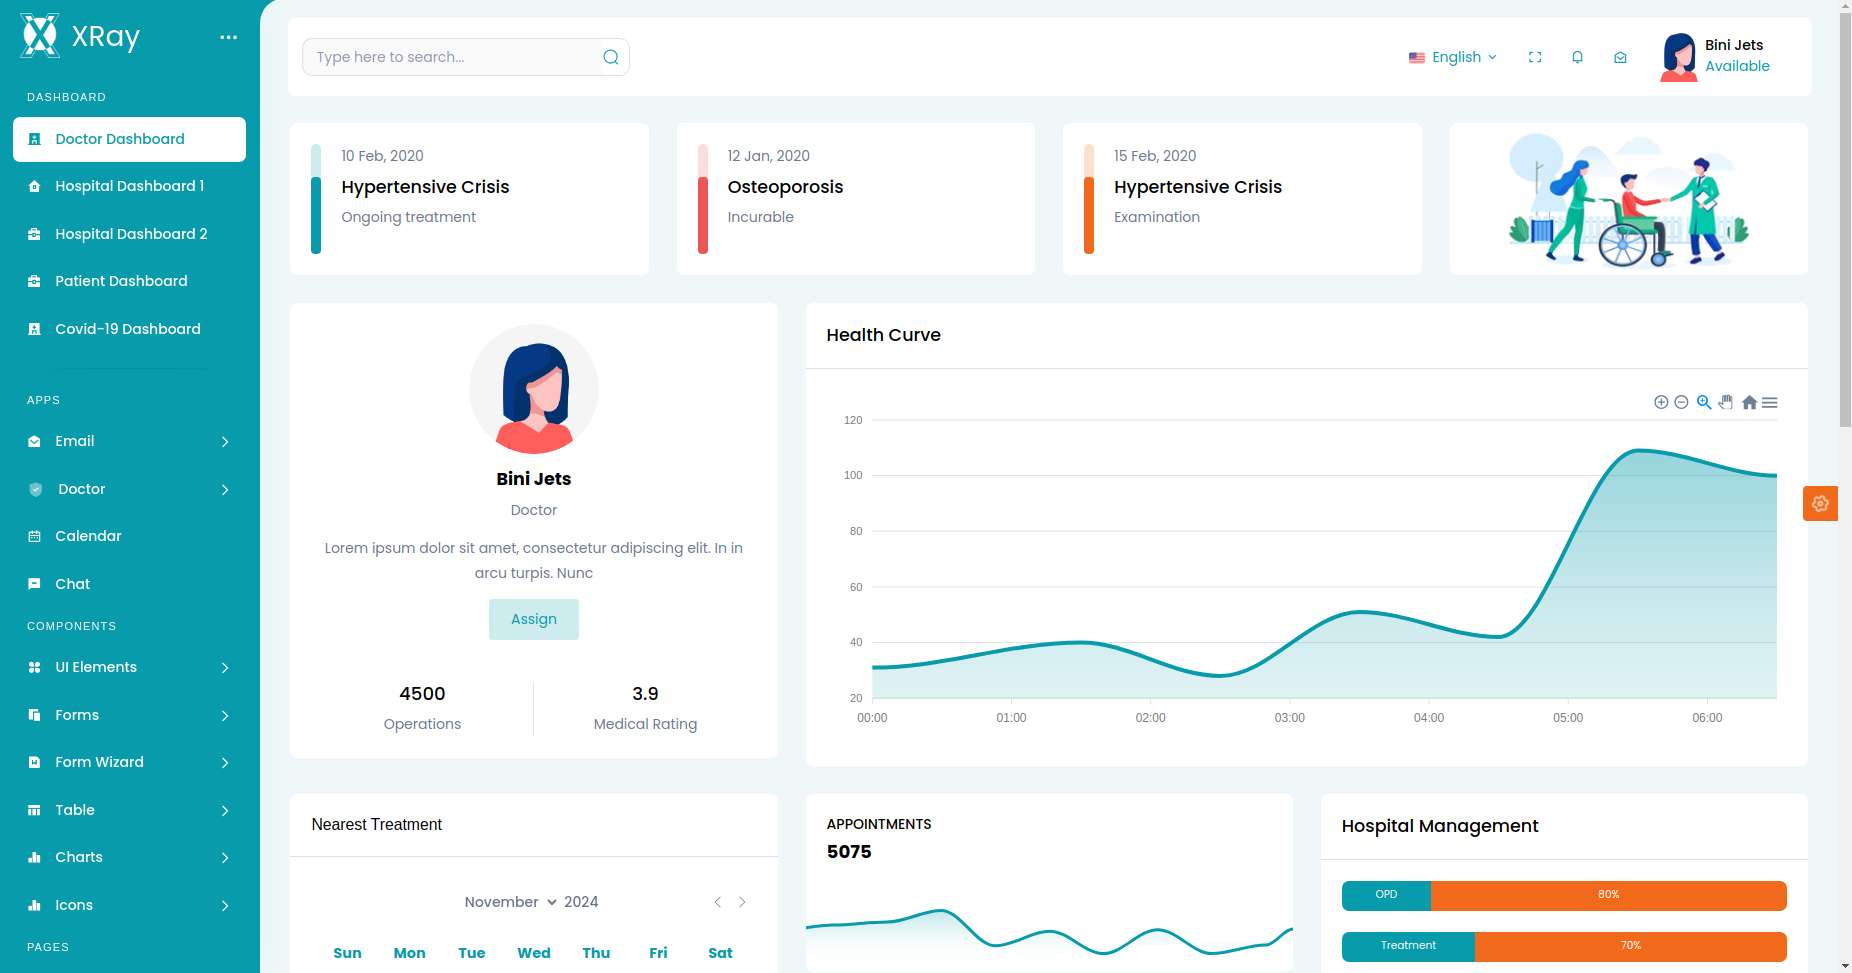Screen dimensions: 1852x973
Task: Reset Health Curve chart with home icon
Action: pos(1749,402)
